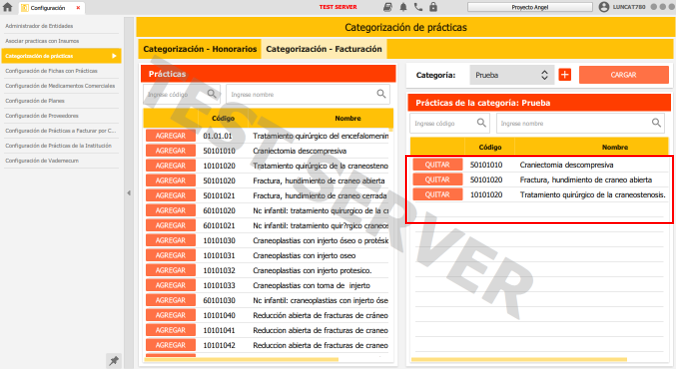Open notifications bell
The height and width of the screenshot is (369, 676).
(403, 7)
